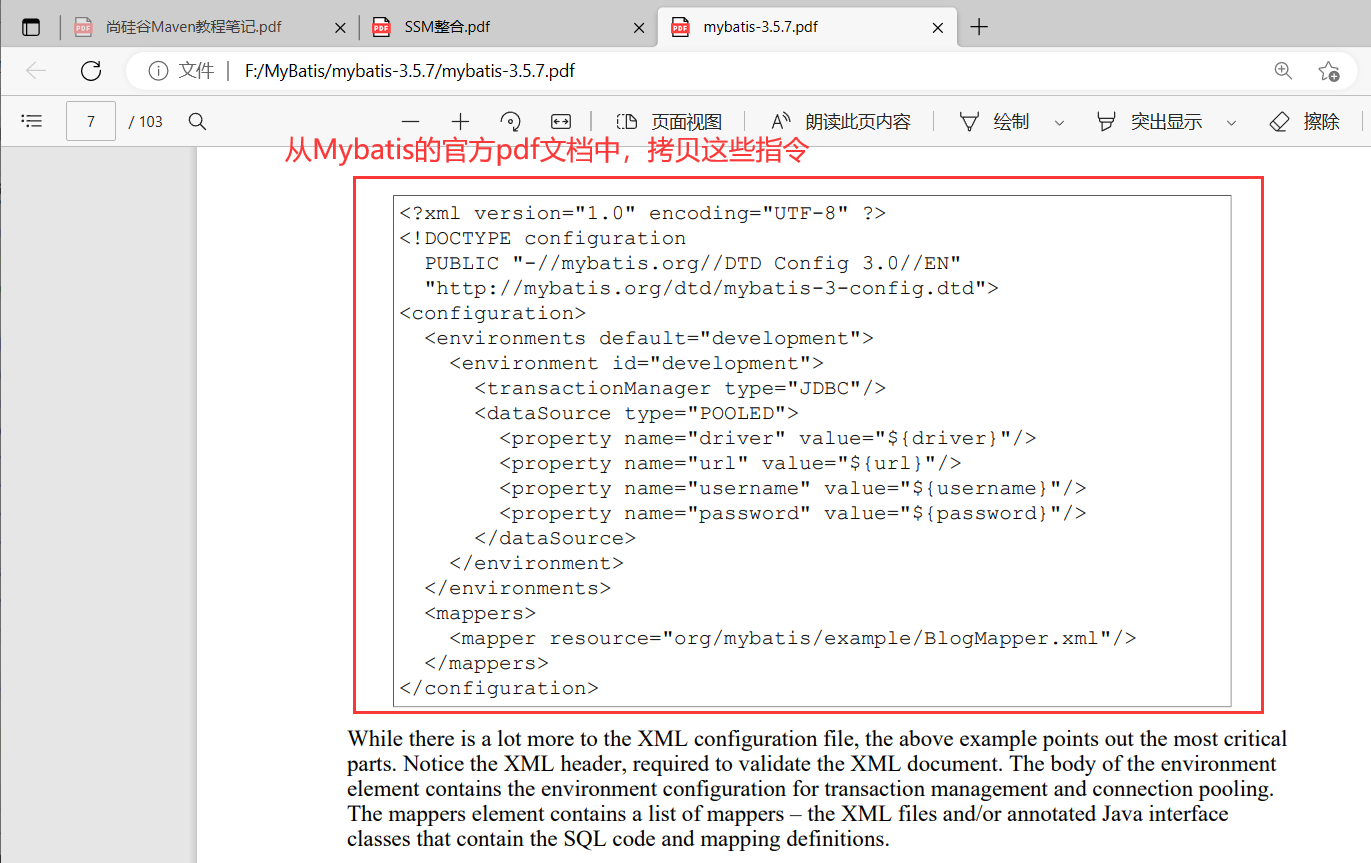
Task: Activate the 绘制 draw tool
Action: click(994, 121)
